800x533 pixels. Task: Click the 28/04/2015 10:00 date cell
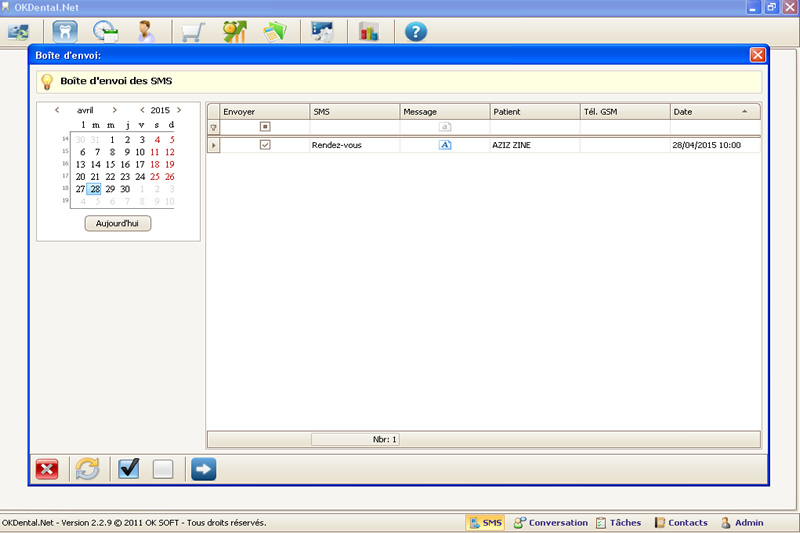tap(715, 145)
